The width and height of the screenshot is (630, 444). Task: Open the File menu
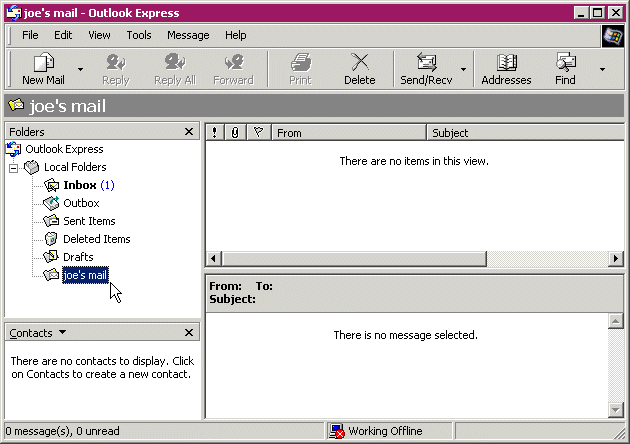(x=30, y=35)
